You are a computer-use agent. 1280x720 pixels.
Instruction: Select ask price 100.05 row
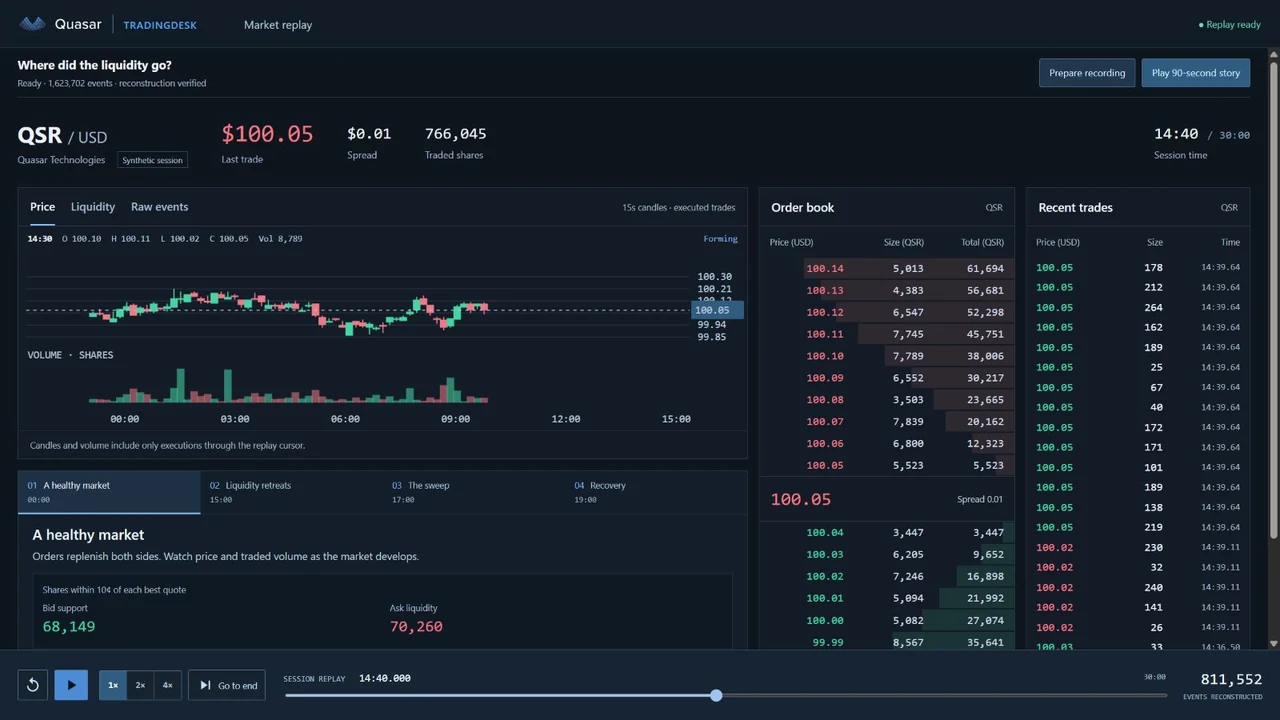(887, 465)
